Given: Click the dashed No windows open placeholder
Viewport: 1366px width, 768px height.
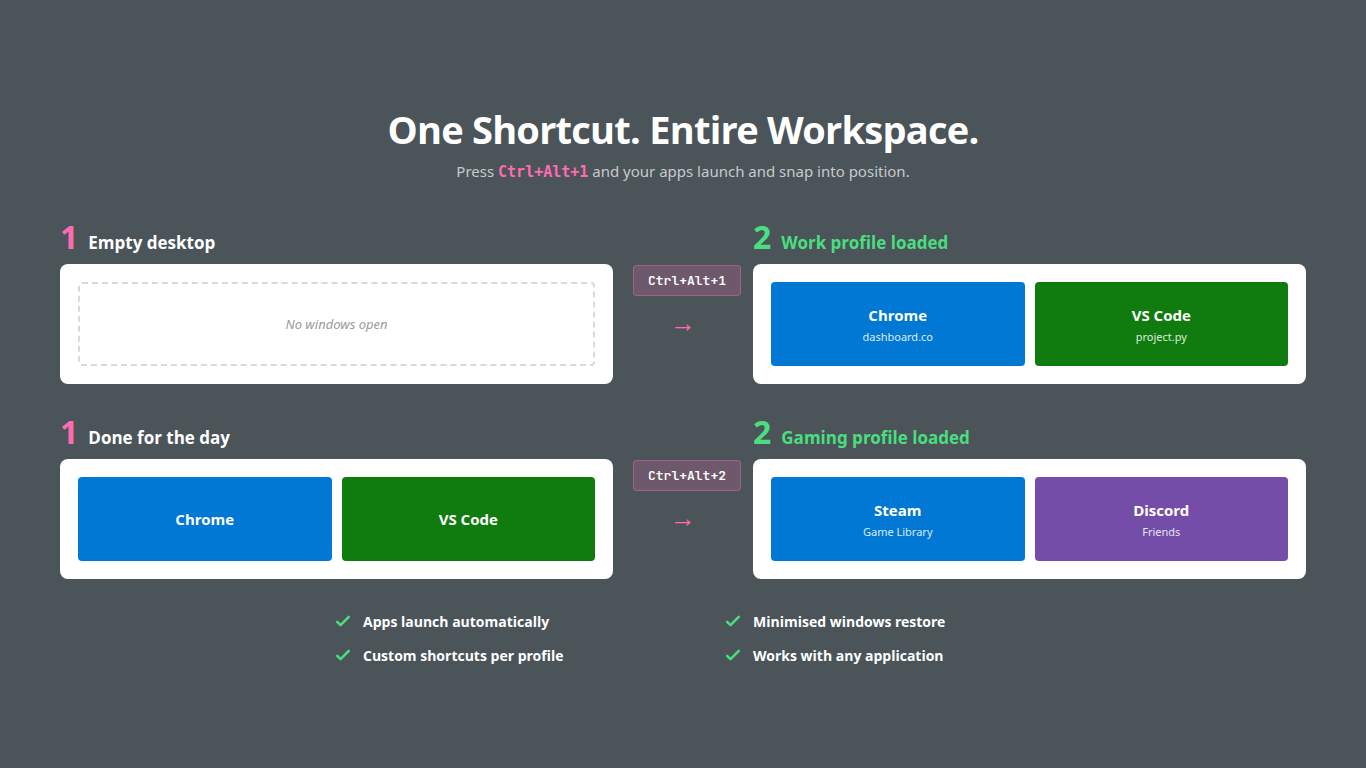Looking at the screenshot, I should click(335, 324).
